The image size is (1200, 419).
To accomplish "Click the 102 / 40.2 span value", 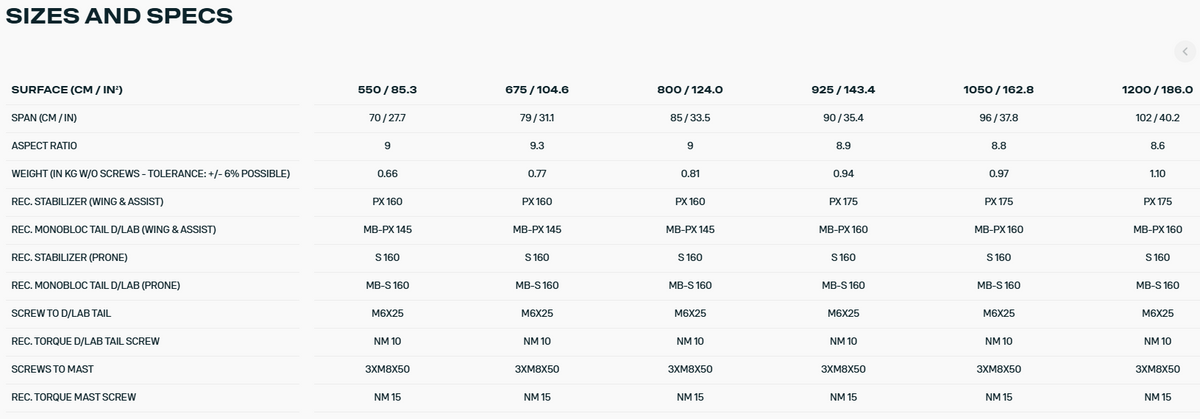I will (x=1157, y=118).
